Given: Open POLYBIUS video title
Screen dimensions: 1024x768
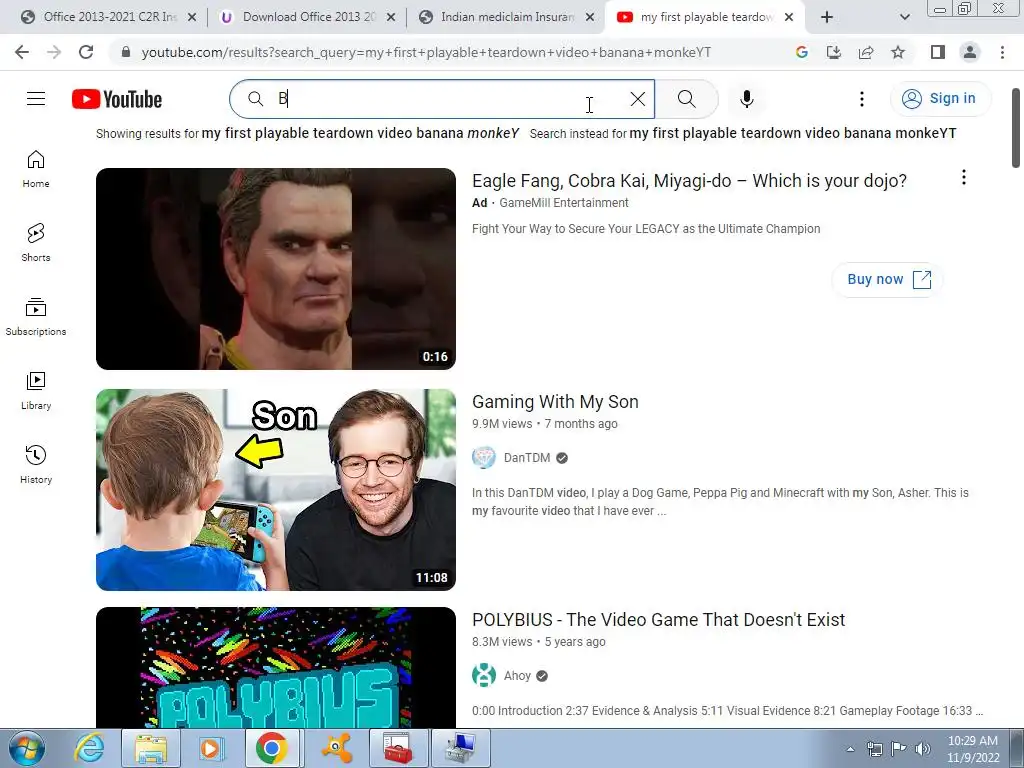Looking at the screenshot, I should point(658,620).
